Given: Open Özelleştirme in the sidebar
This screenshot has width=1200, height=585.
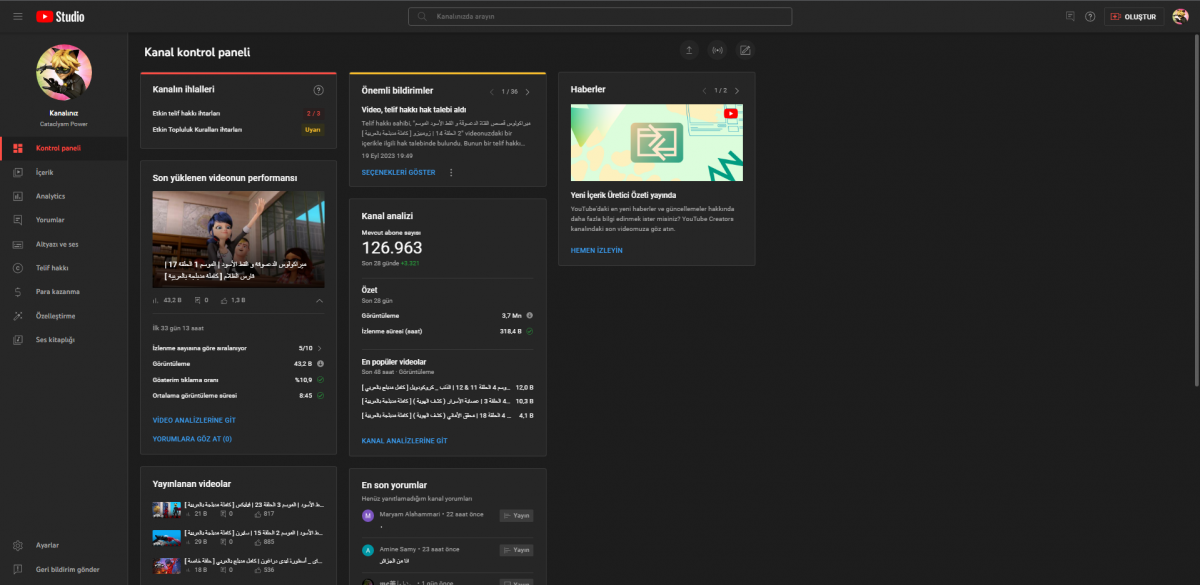Looking at the screenshot, I should click(x=64, y=316).
